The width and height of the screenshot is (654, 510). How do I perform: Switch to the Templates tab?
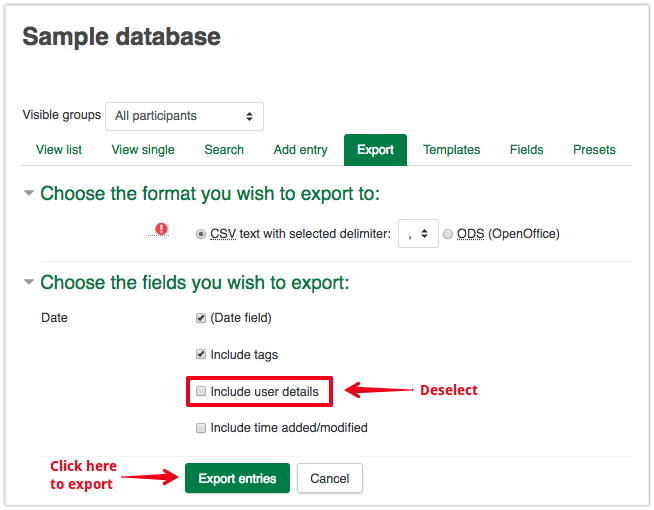[451, 150]
